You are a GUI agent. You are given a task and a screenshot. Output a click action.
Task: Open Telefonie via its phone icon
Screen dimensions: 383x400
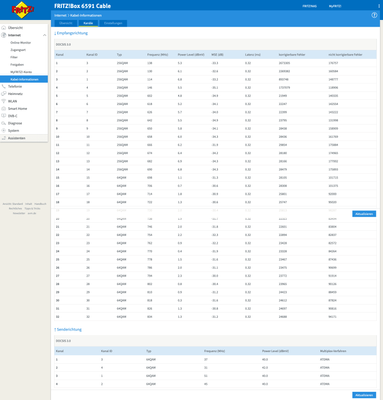click(4, 86)
